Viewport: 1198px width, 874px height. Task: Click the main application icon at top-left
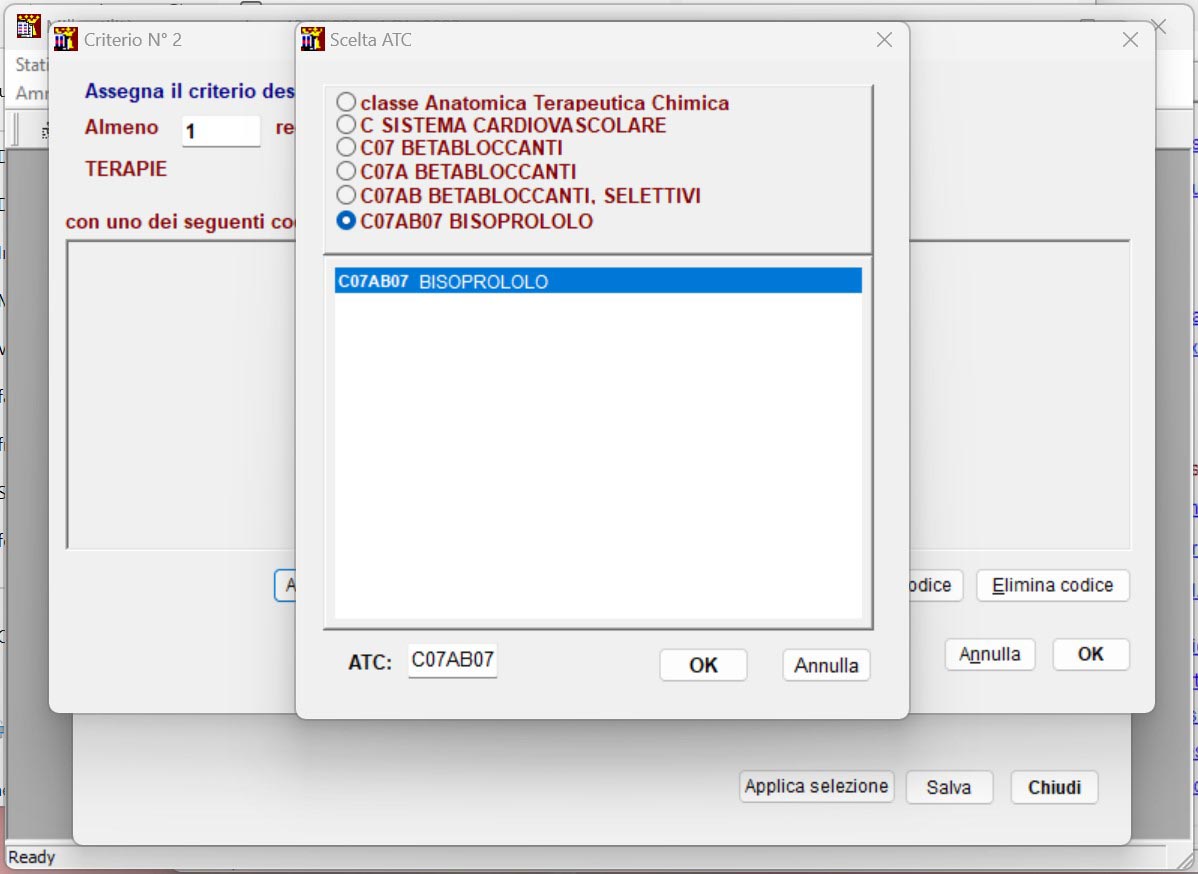coord(29,26)
